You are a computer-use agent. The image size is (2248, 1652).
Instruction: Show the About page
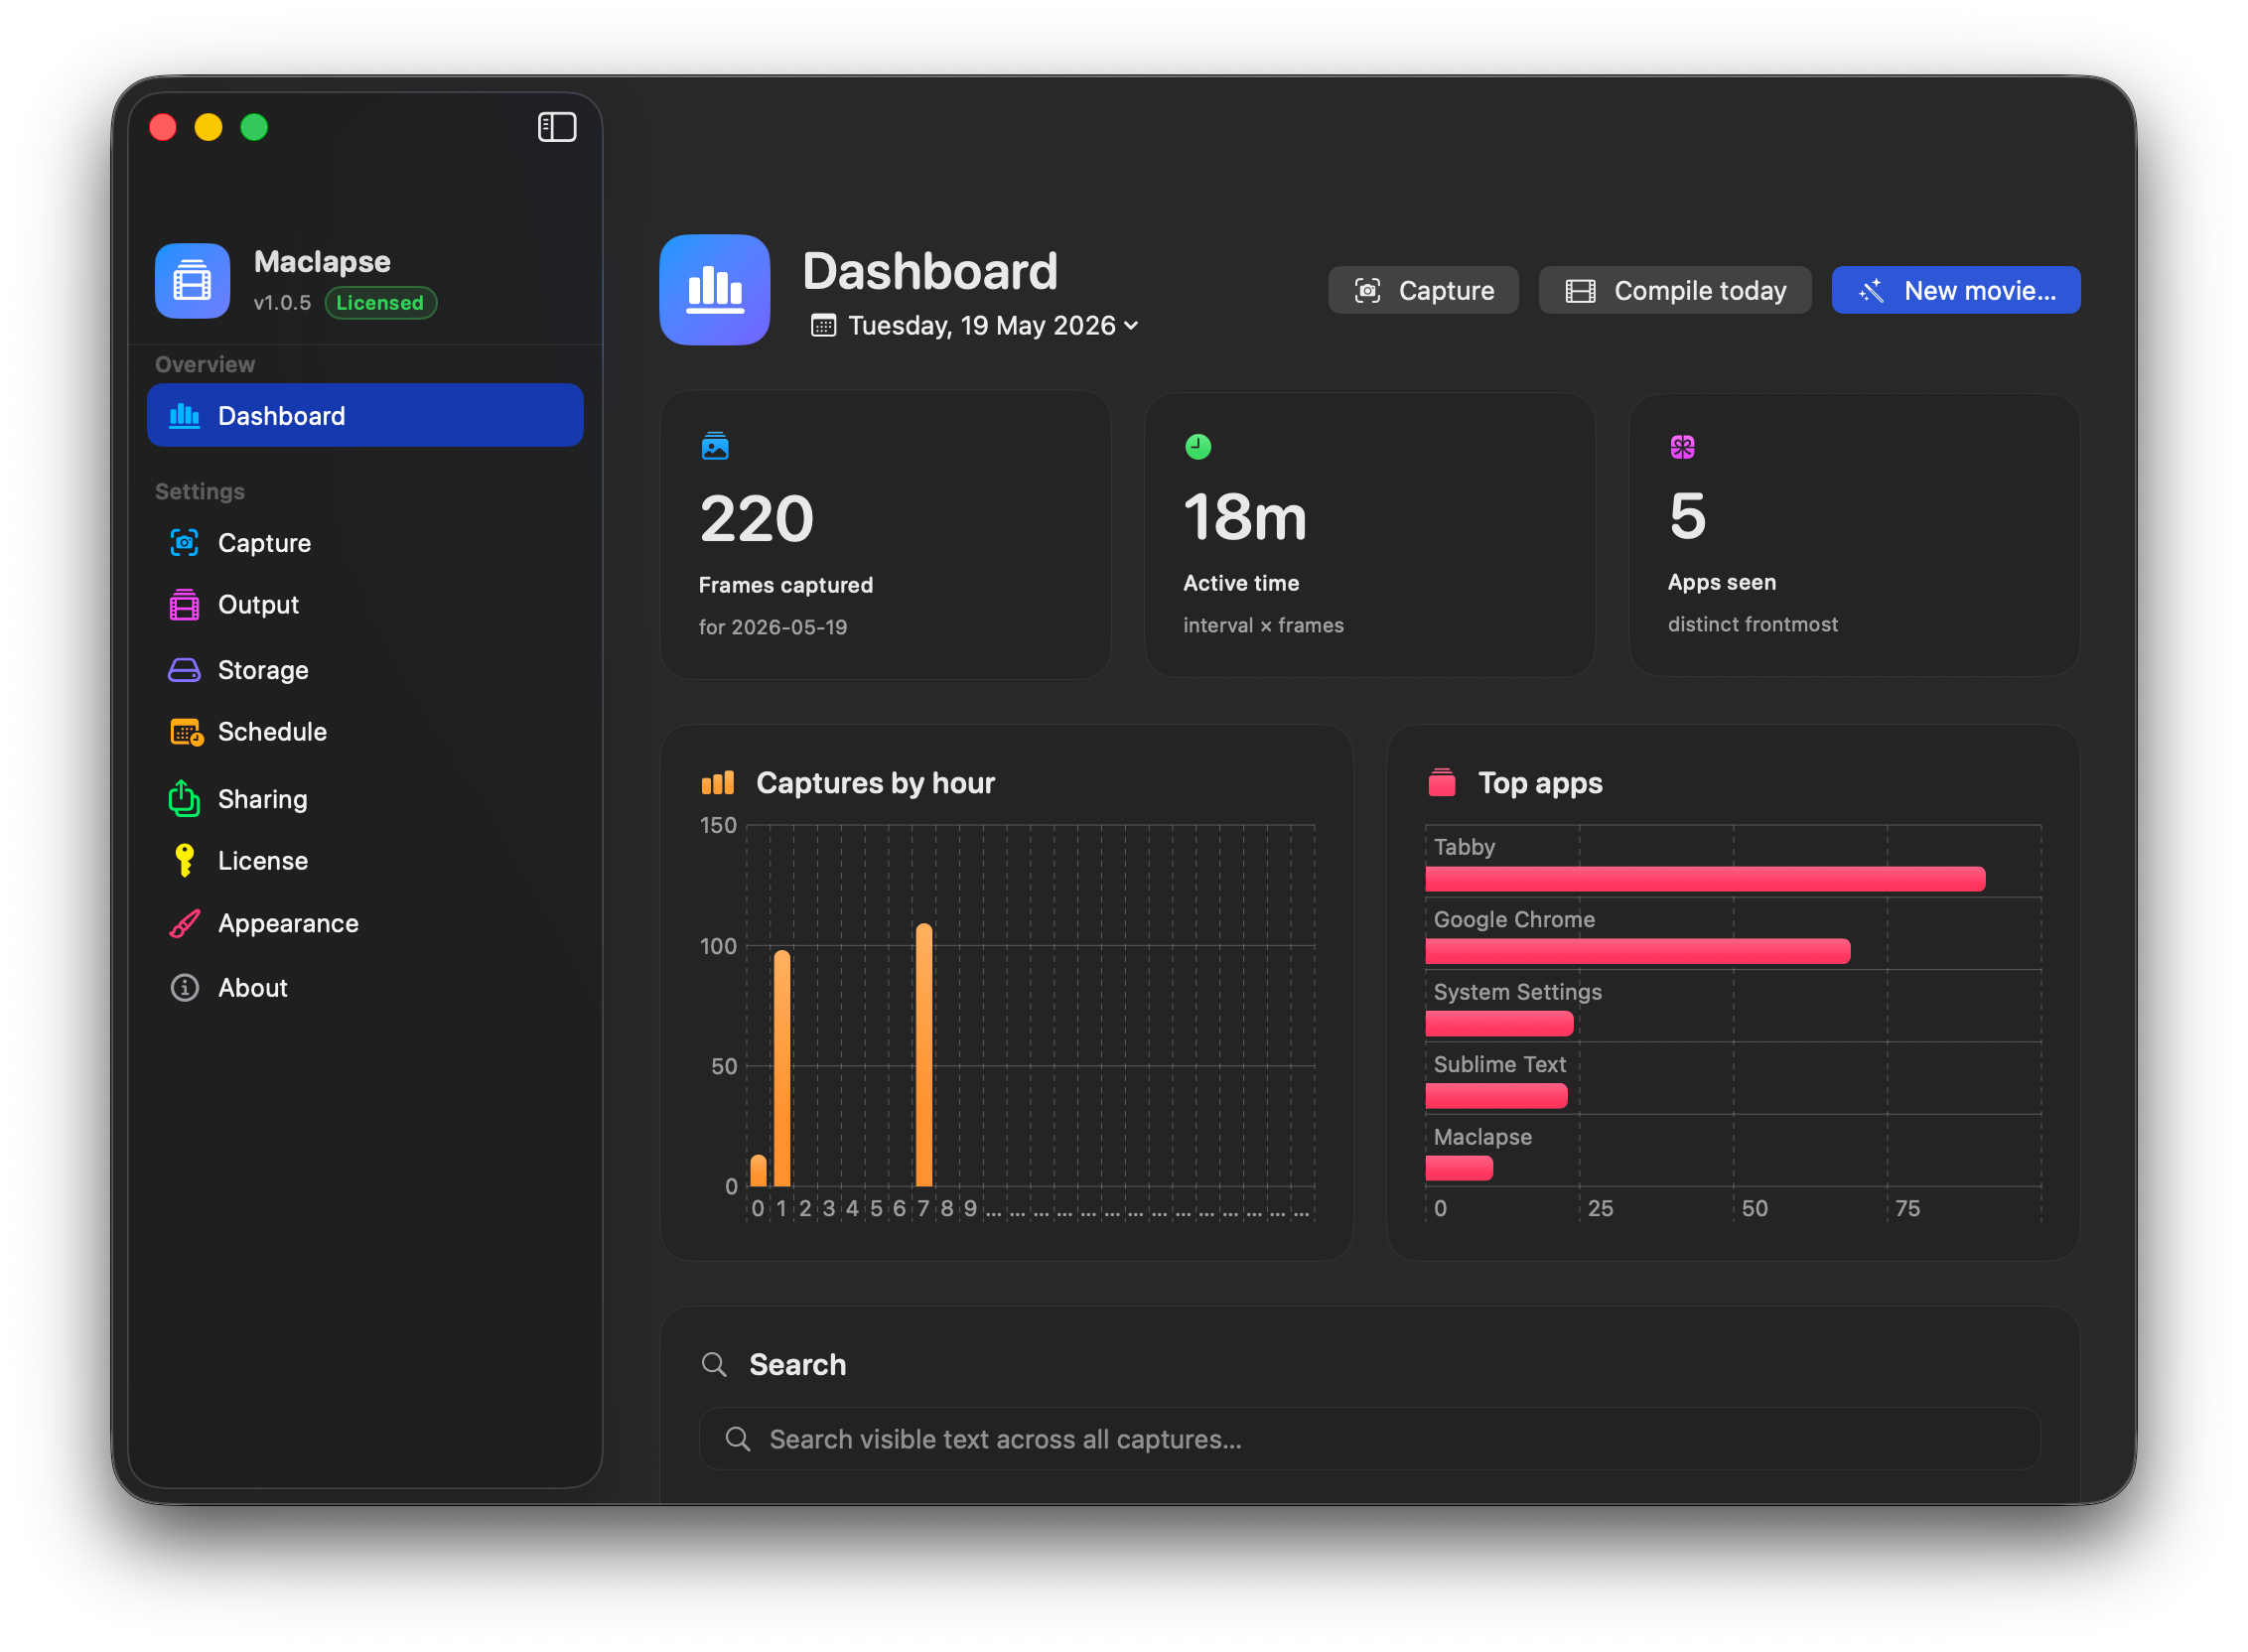(x=365, y=988)
